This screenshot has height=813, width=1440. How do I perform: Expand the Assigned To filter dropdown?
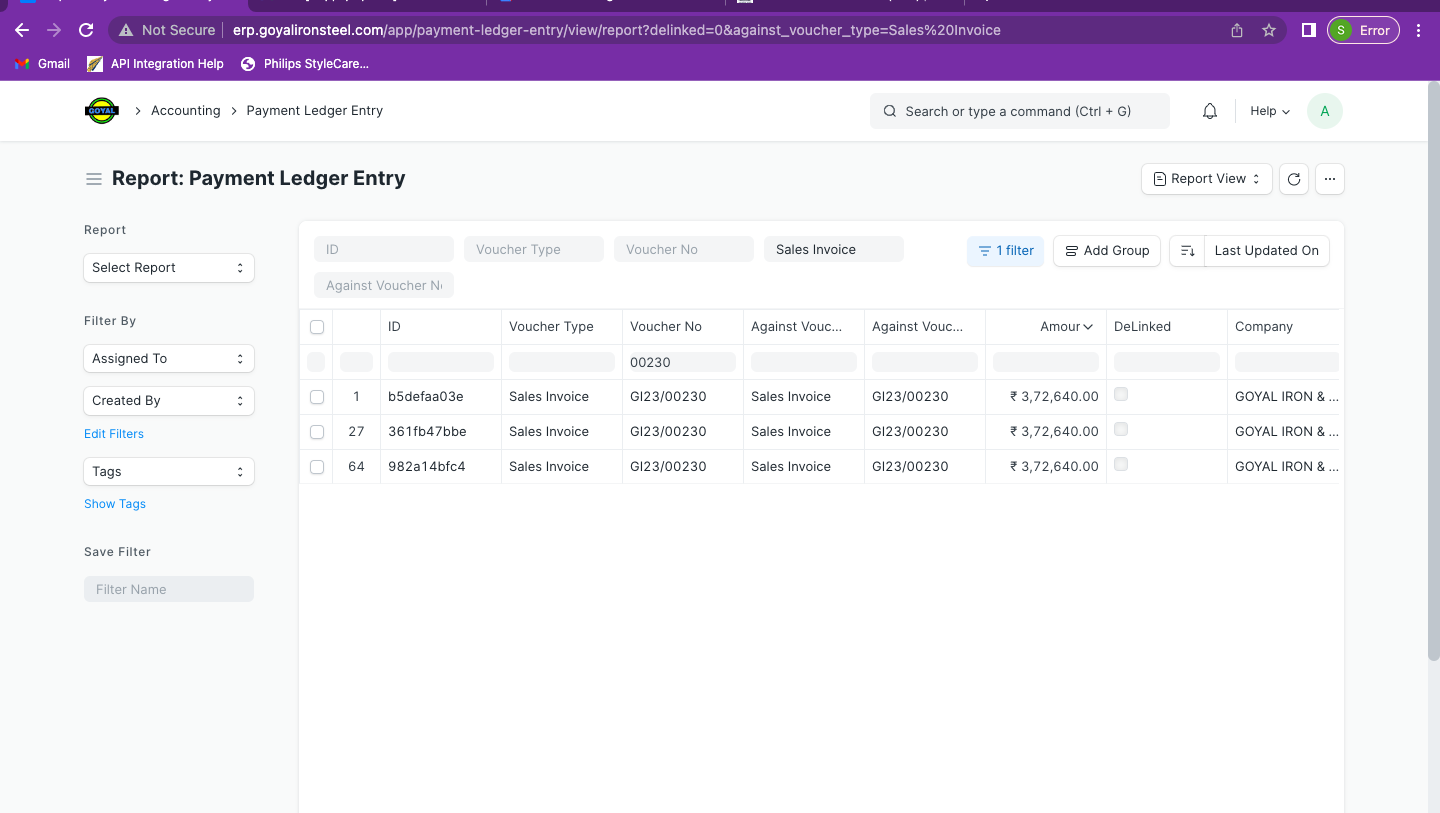(168, 358)
